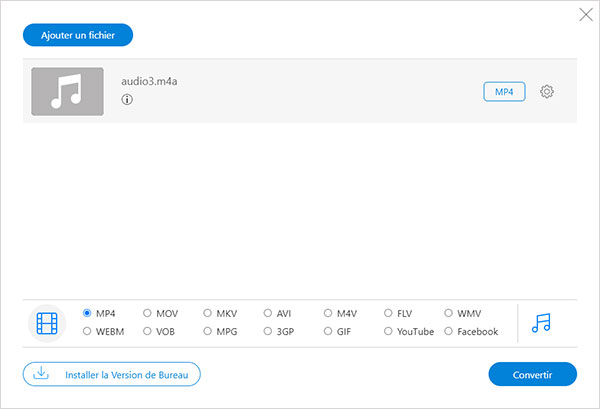
Task: Close the converter window
Action: tap(585, 15)
